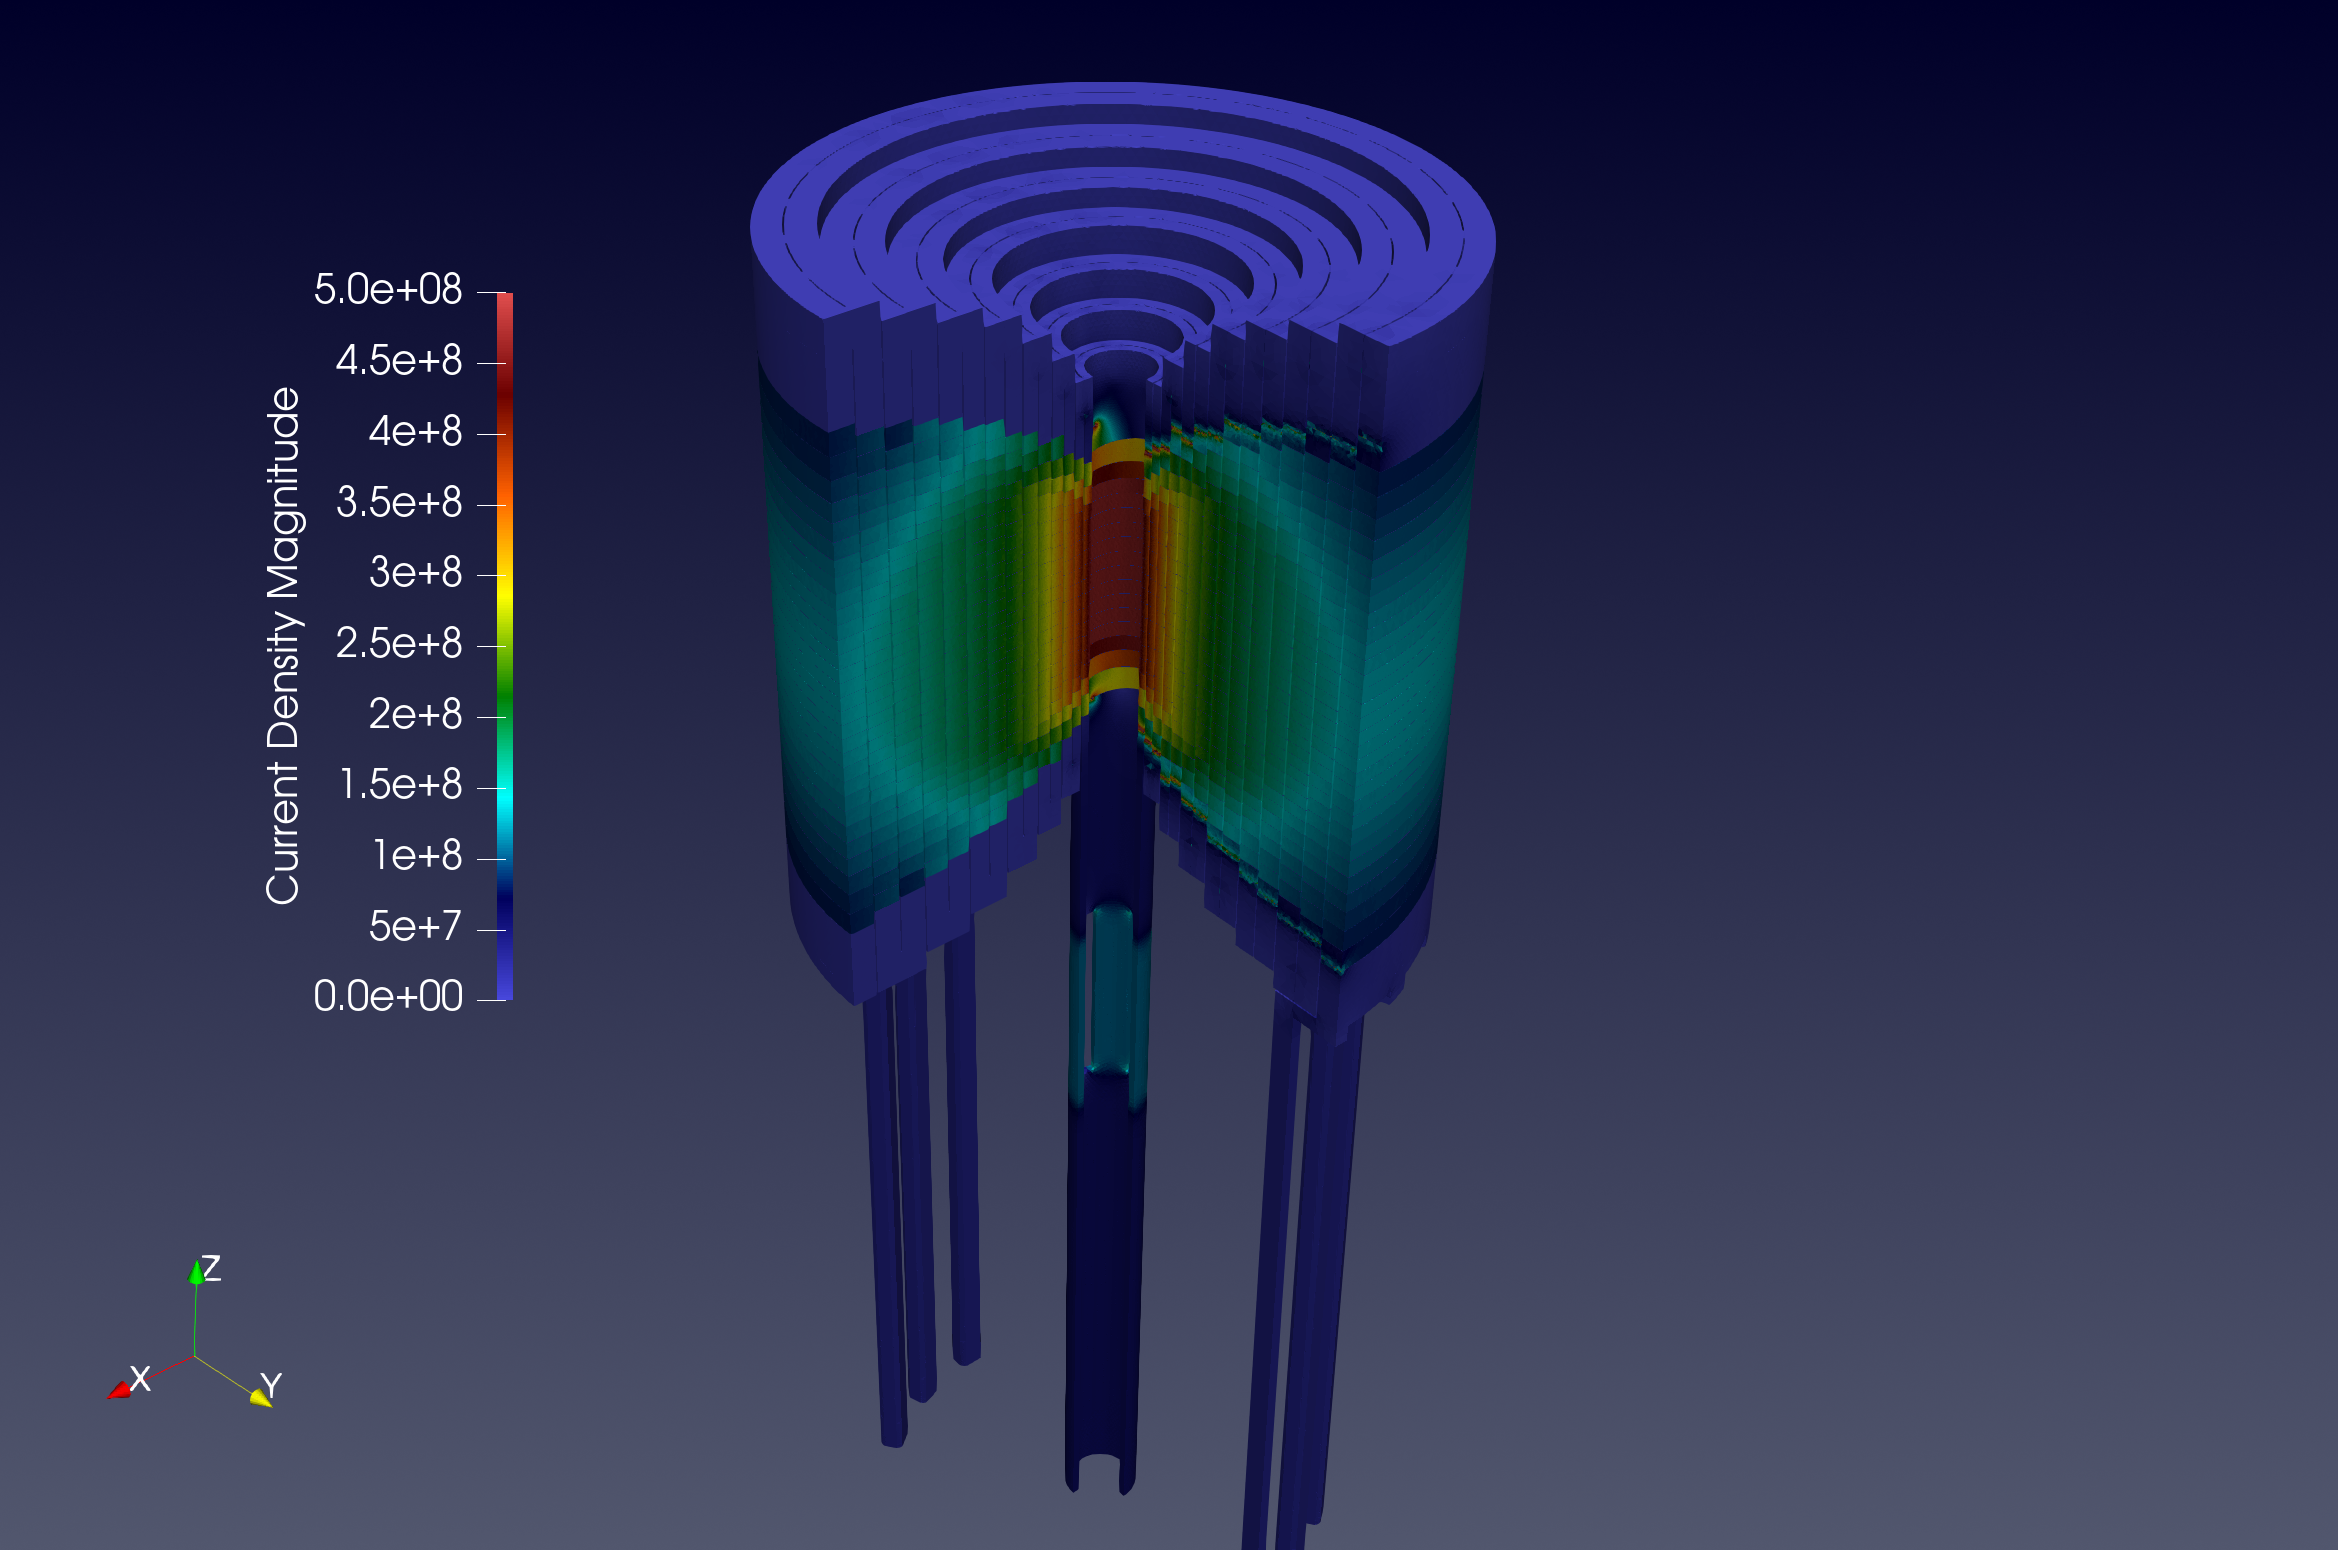Click the 4e+8 tick mark on the legend
Image resolution: width=2338 pixels, height=1550 pixels.
pos(489,432)
